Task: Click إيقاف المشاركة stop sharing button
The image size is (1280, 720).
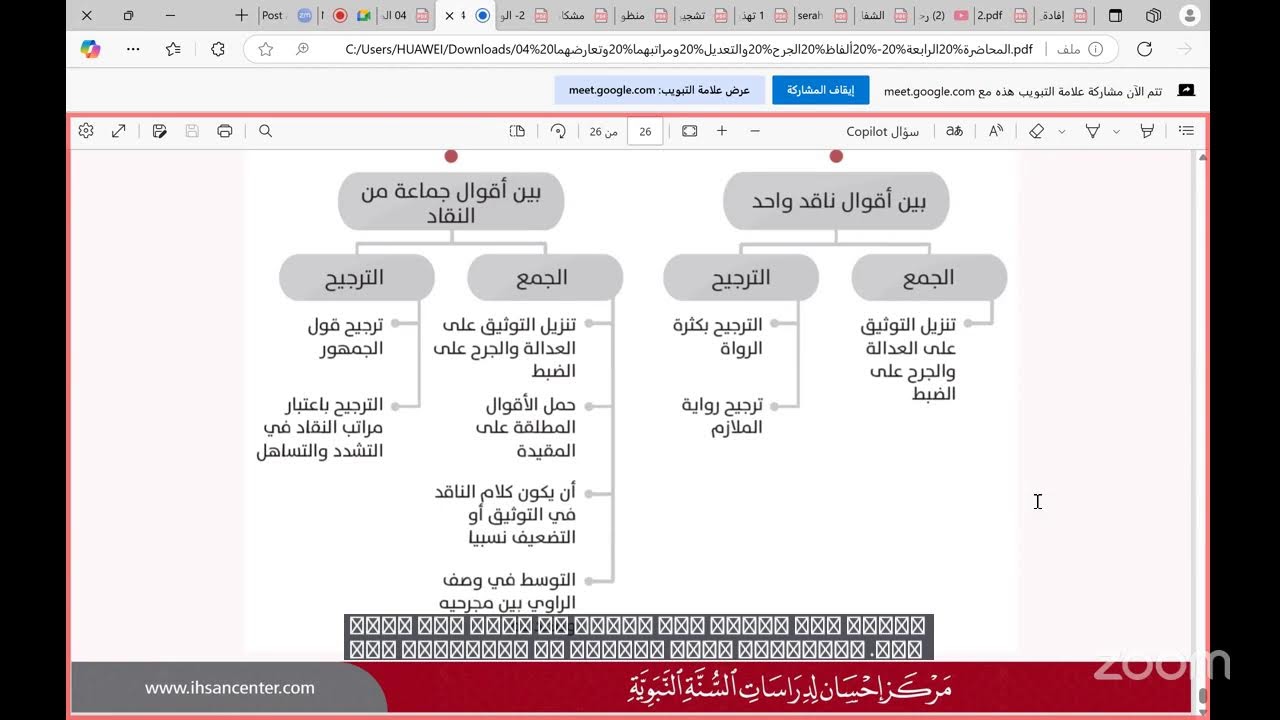Action: 820,90
